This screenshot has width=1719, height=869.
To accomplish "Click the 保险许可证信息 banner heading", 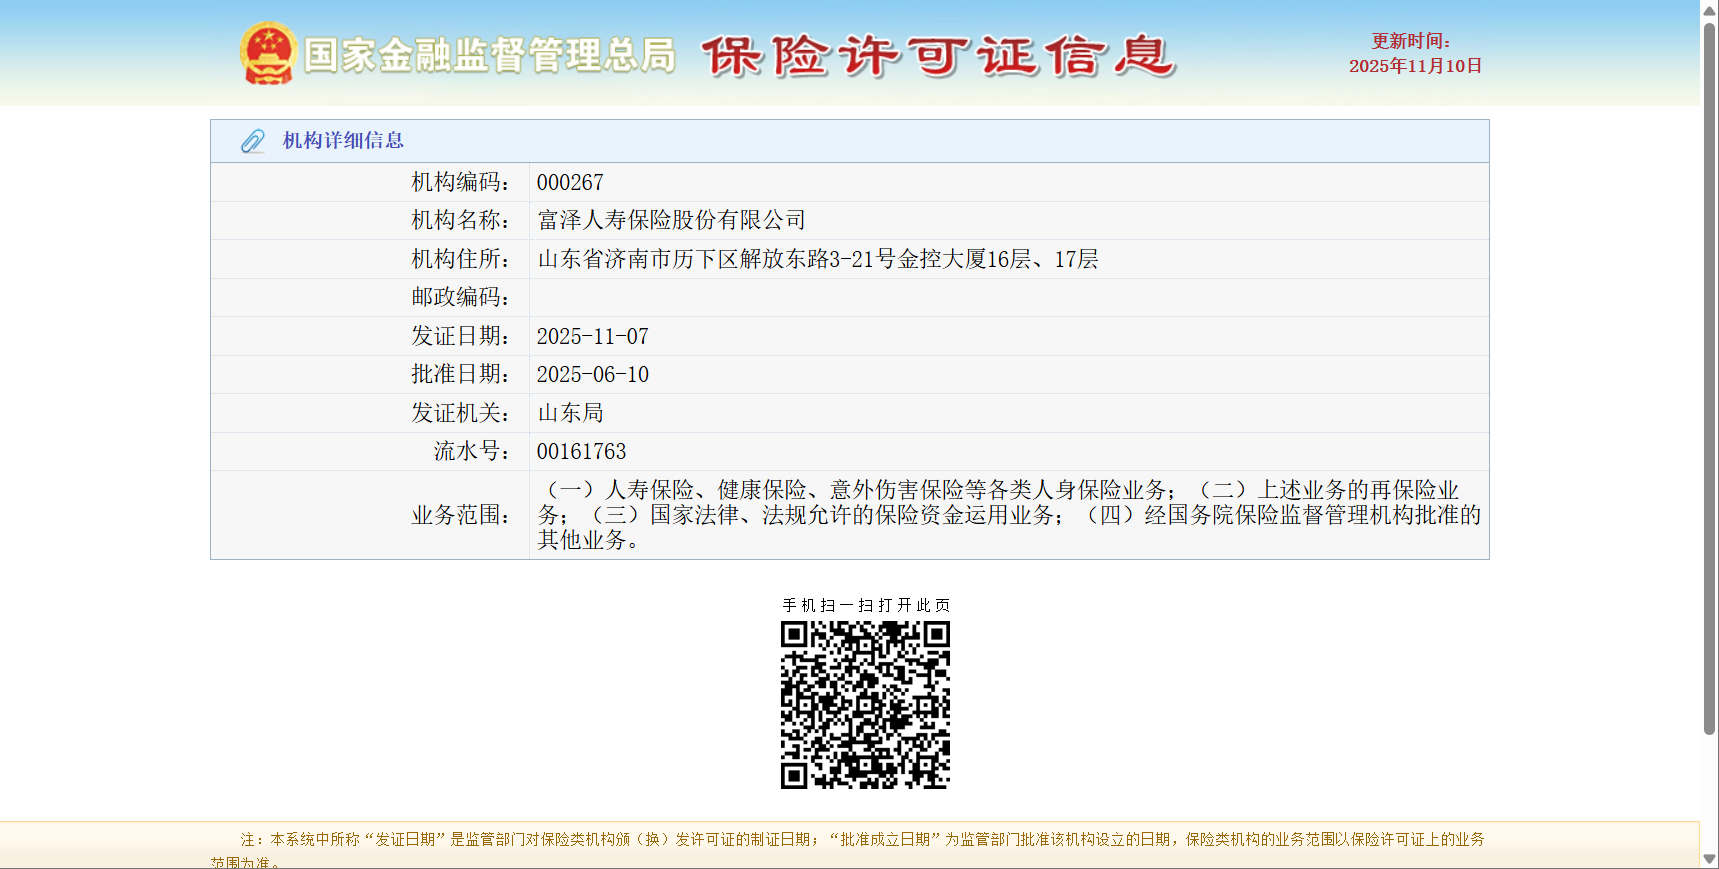I will coord(938,56).
